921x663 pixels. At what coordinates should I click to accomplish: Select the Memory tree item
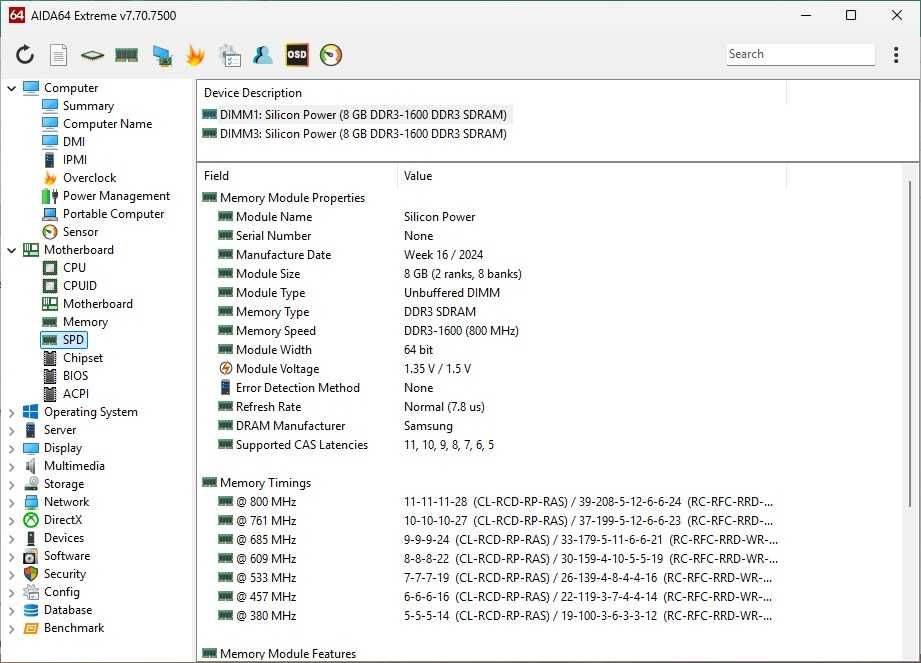pyautogui.click(x=85, y=322)
